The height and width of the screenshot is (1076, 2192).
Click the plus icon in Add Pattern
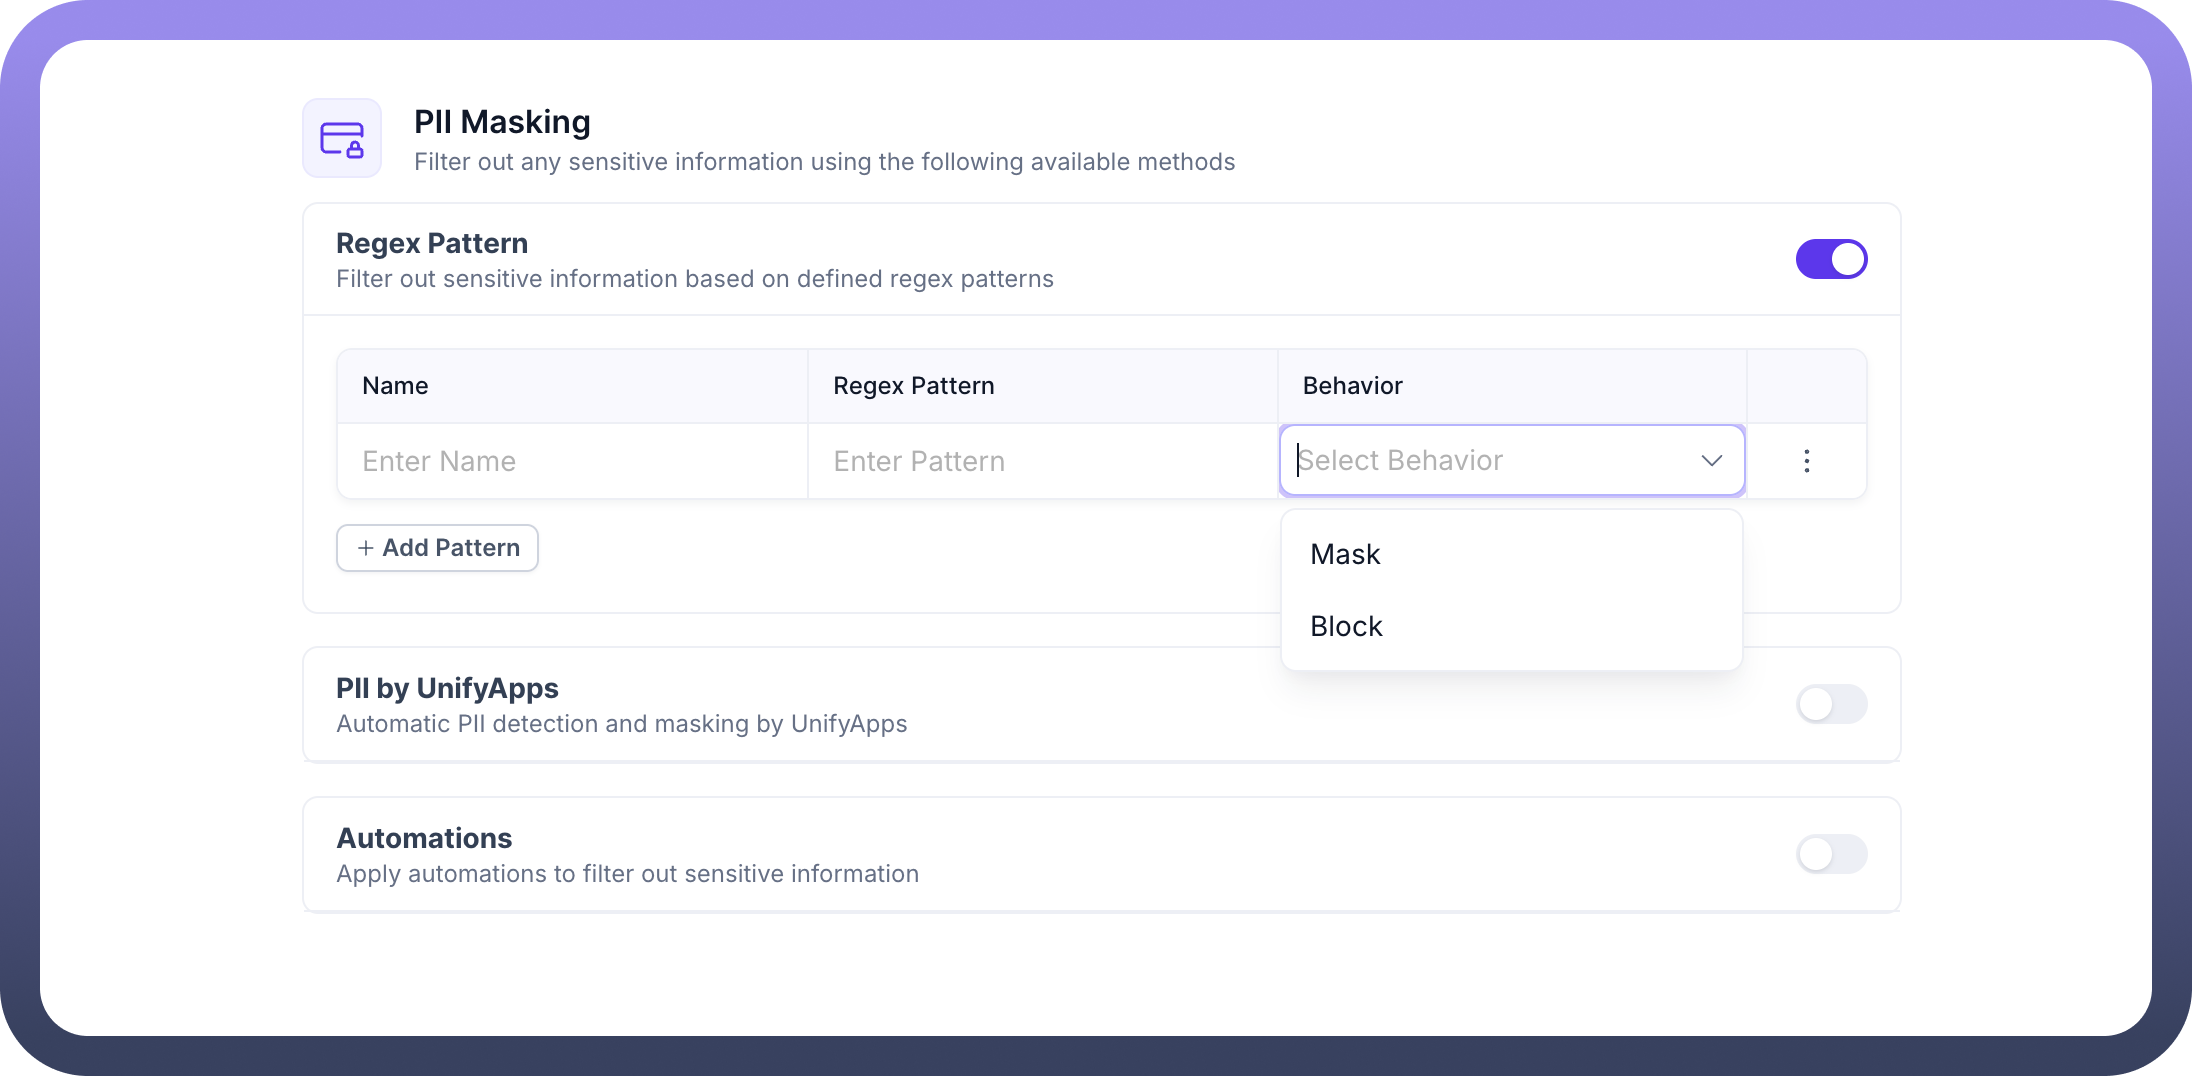click(x=366, y=548)
